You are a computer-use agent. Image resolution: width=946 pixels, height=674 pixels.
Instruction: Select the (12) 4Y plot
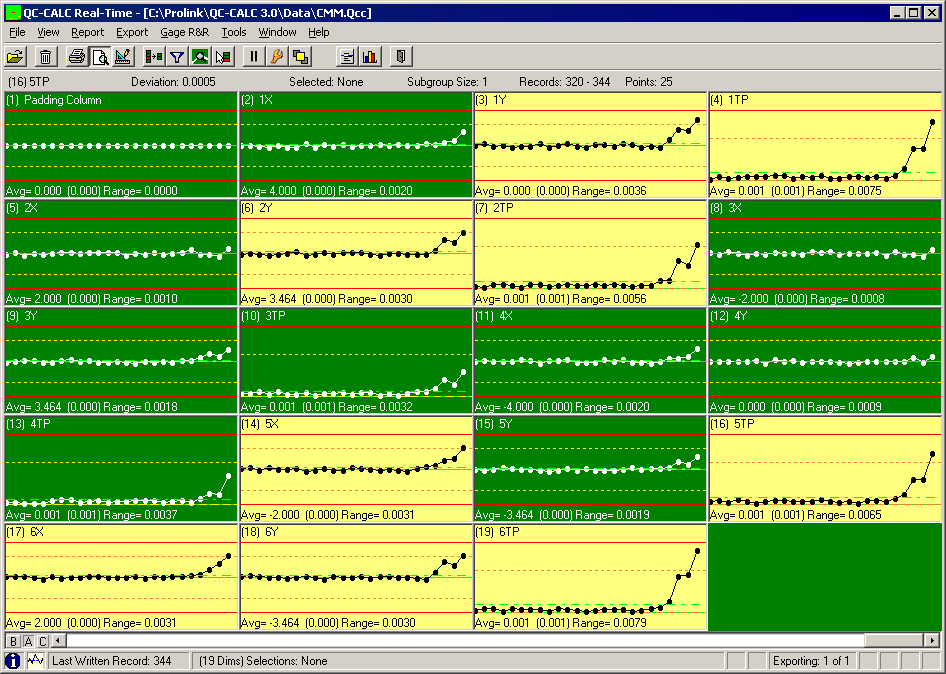[x=825, y=361]
